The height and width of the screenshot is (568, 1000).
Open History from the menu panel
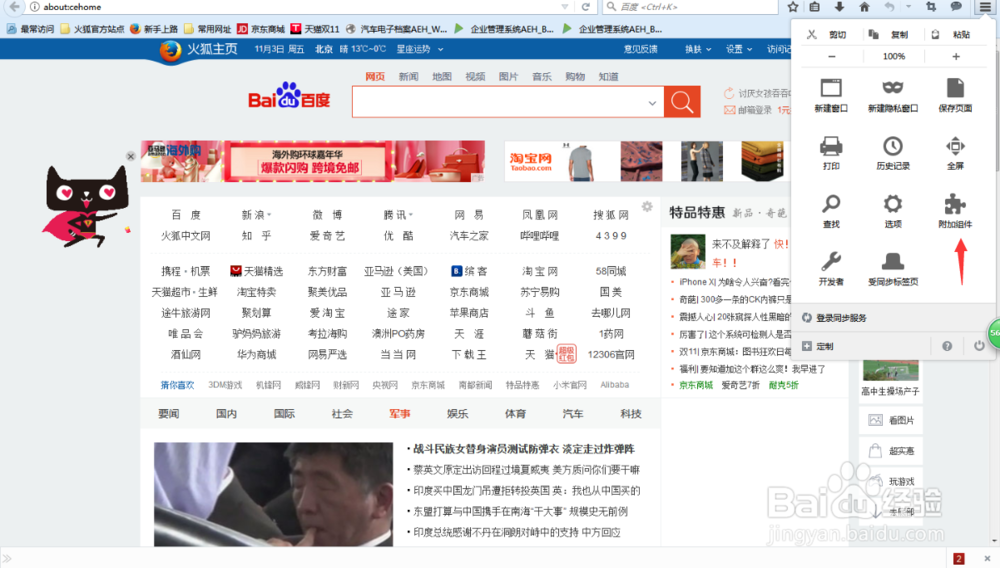coord(893,153)
